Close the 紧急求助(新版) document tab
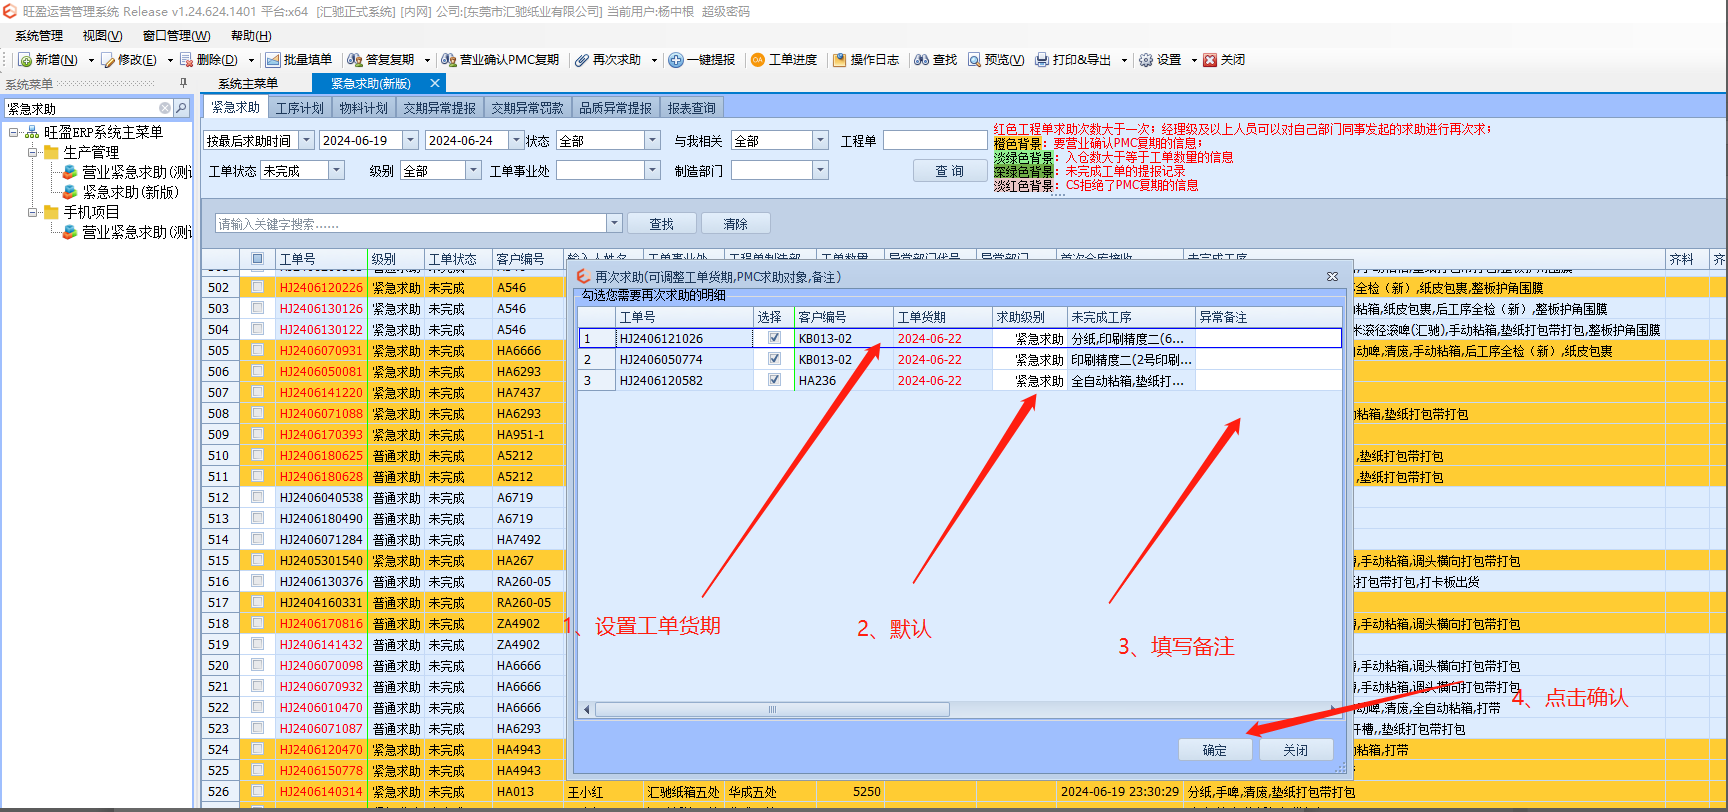 tap(434, 83)
